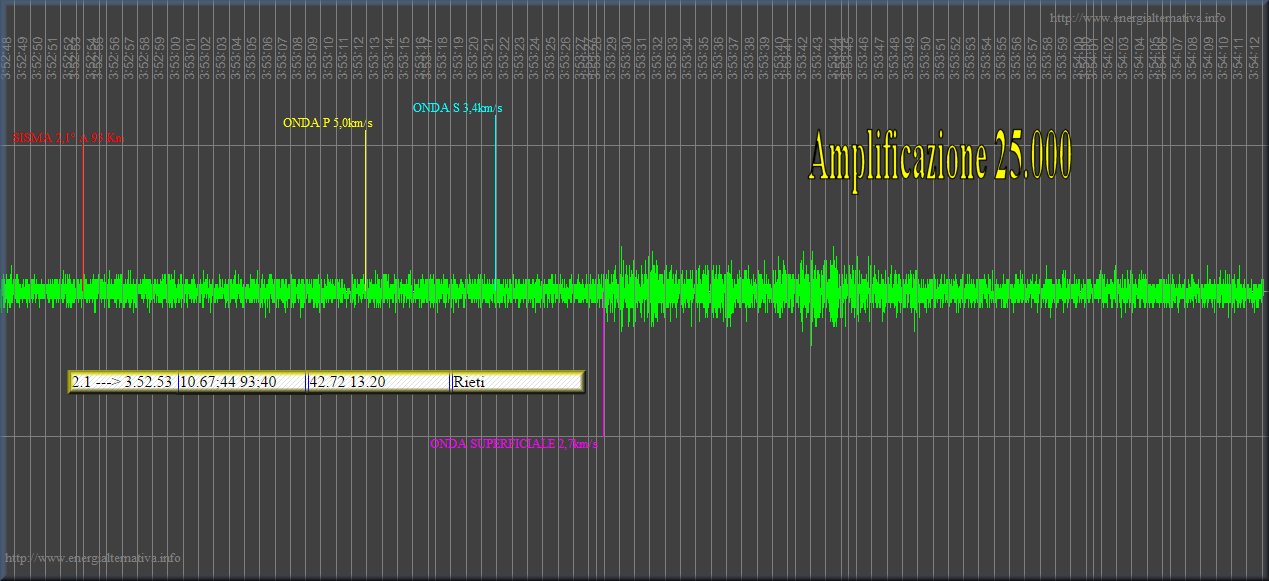Screen dimensions: 1269x581
Task: Click the 3:53:47 time axis label
Action: pyautogui.click(x=879, y=57)
